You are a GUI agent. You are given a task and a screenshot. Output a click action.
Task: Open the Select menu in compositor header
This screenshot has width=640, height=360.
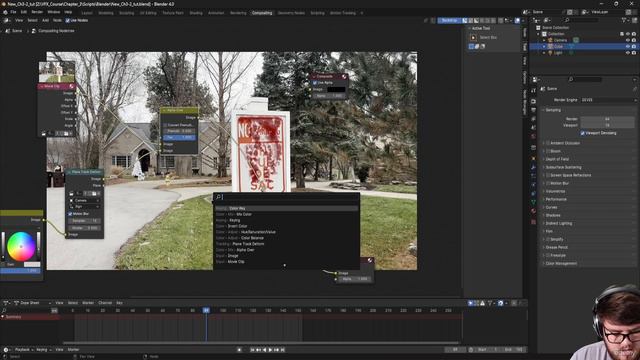(x=32, y=20)
